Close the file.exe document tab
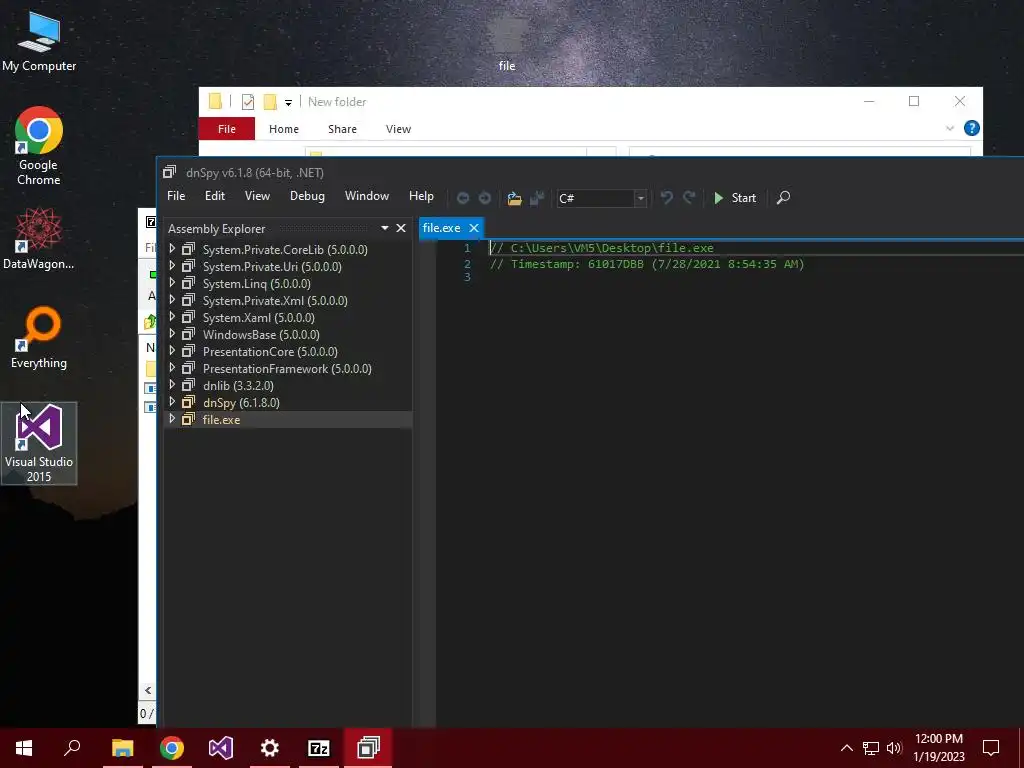 (x=474, y=228)
